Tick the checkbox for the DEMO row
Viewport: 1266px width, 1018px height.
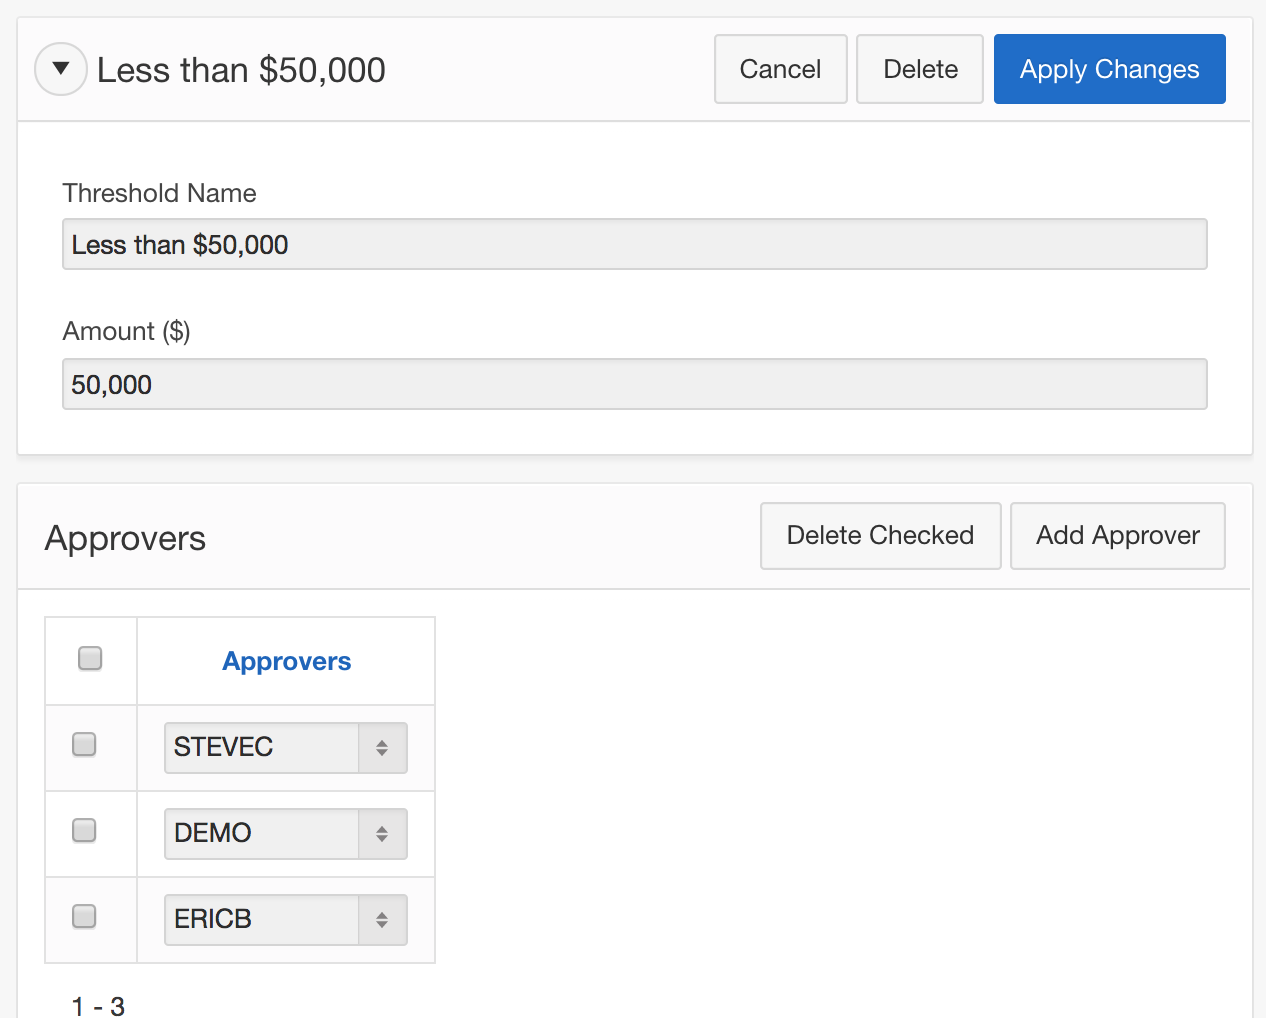coord(85,831)
